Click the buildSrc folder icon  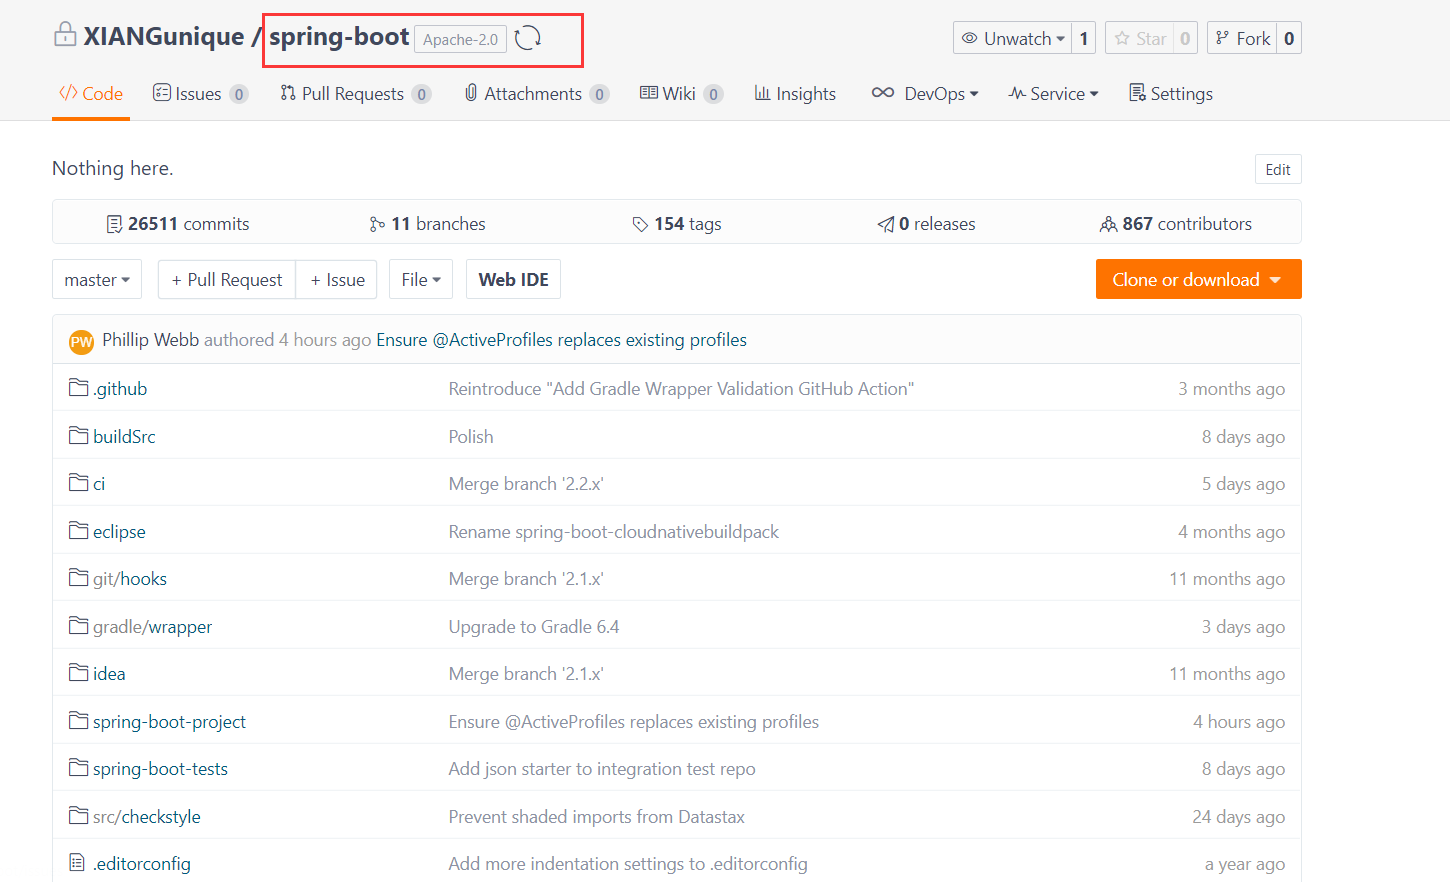[78, 435]
